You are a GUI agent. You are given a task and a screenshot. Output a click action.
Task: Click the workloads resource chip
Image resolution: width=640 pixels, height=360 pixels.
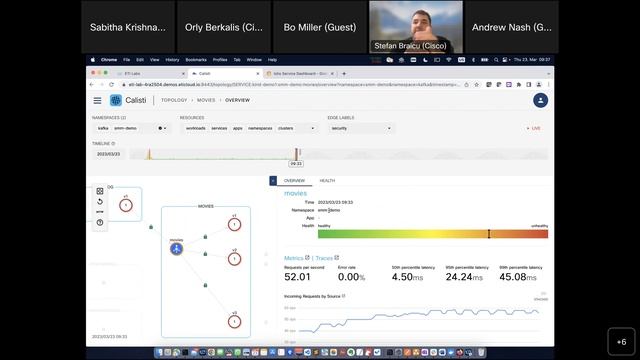[x=196, y=128]
